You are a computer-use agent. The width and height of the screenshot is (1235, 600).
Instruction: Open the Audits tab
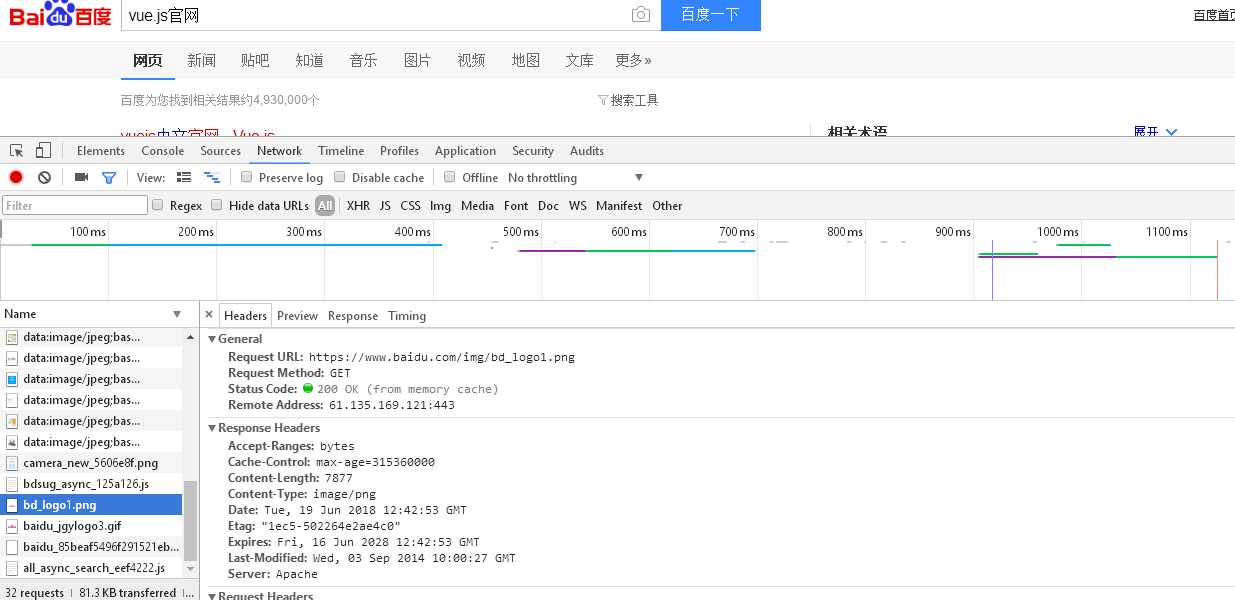pyautogui.click(x=587, y=151)
